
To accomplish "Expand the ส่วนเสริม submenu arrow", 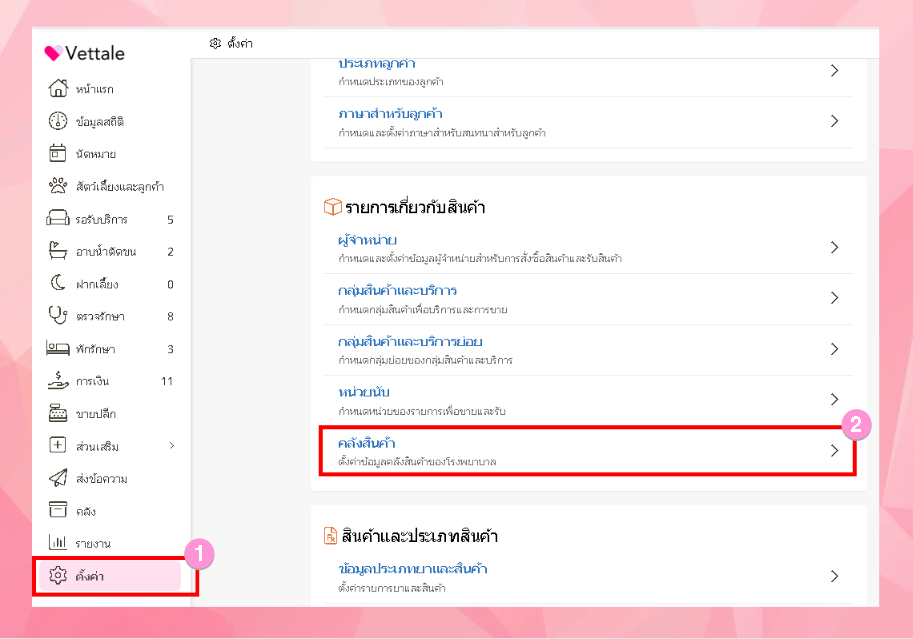I will pyautogui.click(x=172, y=446).
